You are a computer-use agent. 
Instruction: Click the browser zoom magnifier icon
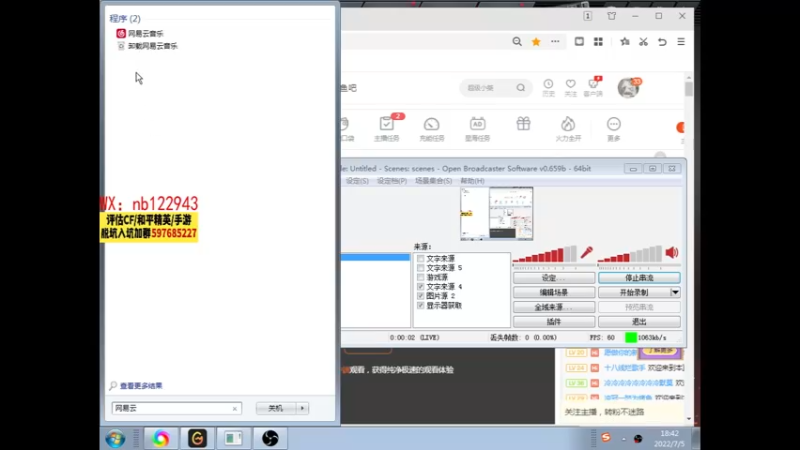pyautogui.click(x=517, y=42)
